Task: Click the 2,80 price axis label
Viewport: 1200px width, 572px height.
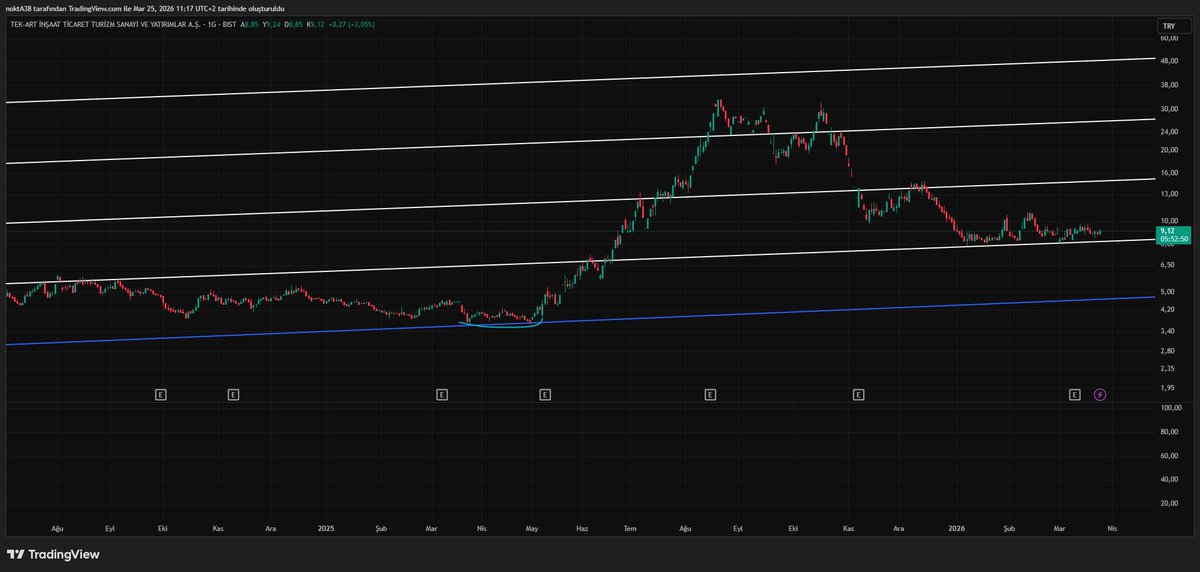Action: pos(1167,351)
